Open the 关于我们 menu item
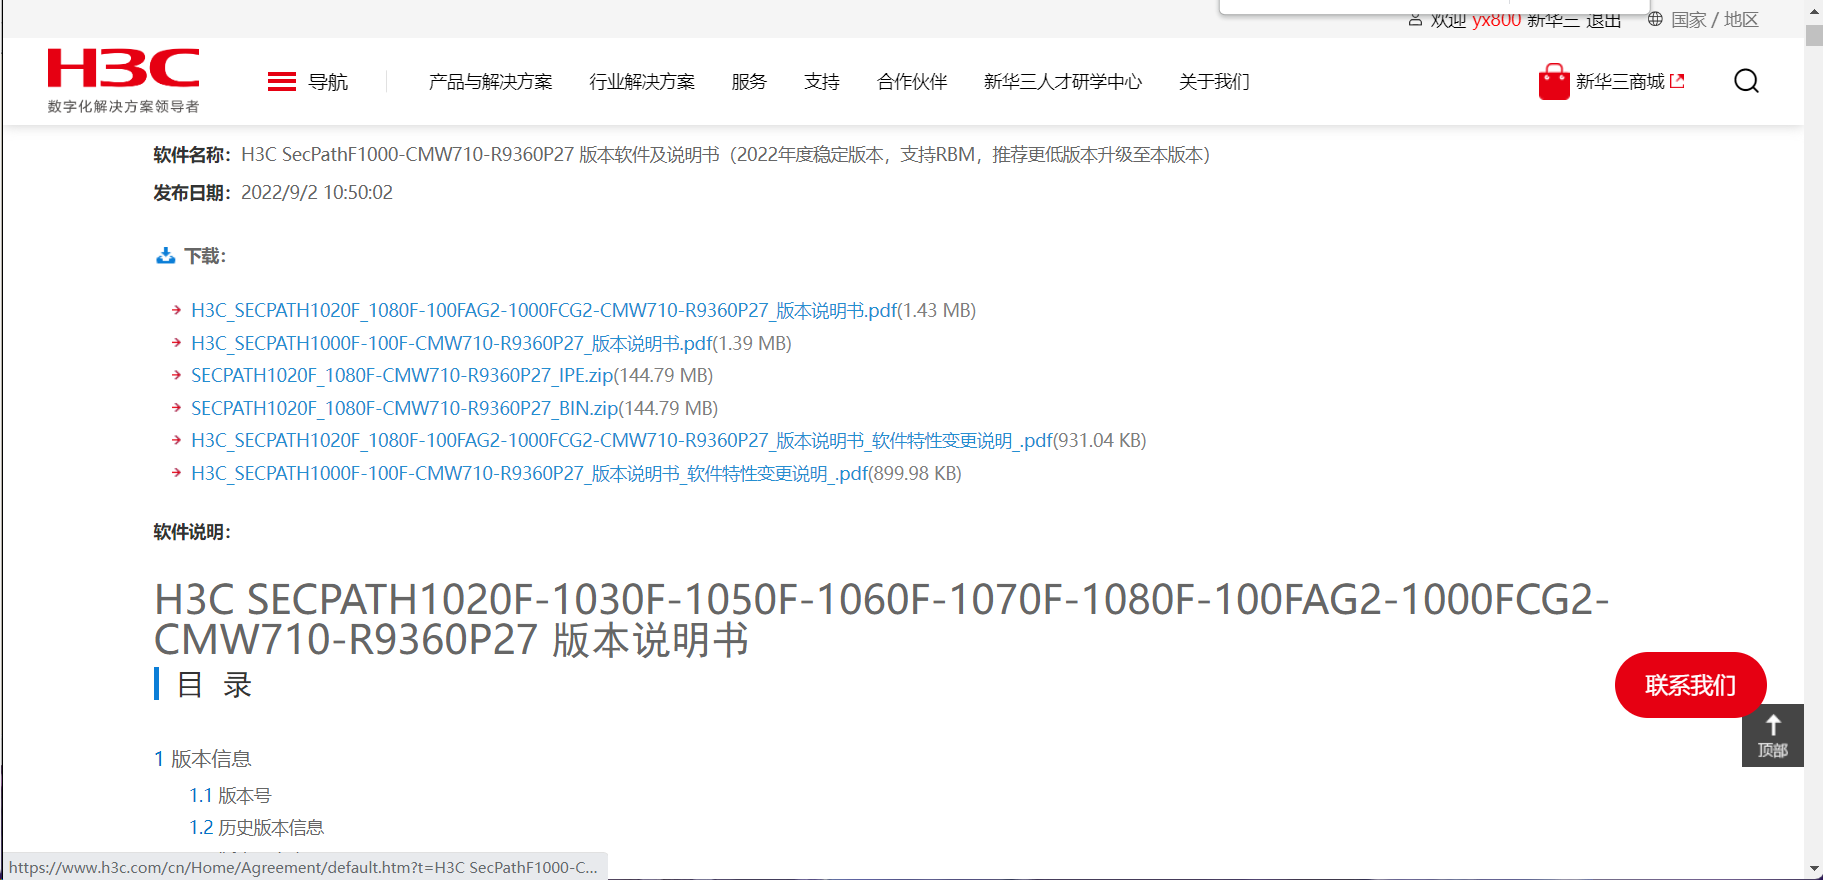 coord(1214,82)
